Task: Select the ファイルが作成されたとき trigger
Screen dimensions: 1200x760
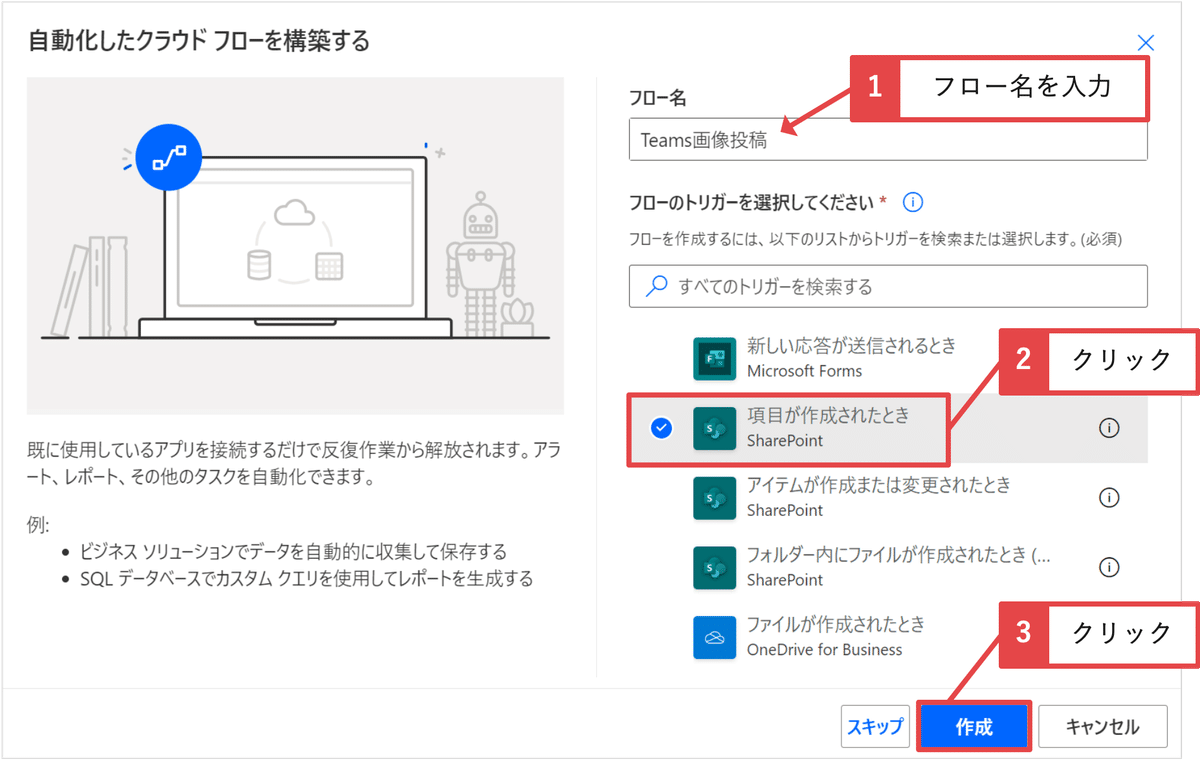Action: [888, 637]
